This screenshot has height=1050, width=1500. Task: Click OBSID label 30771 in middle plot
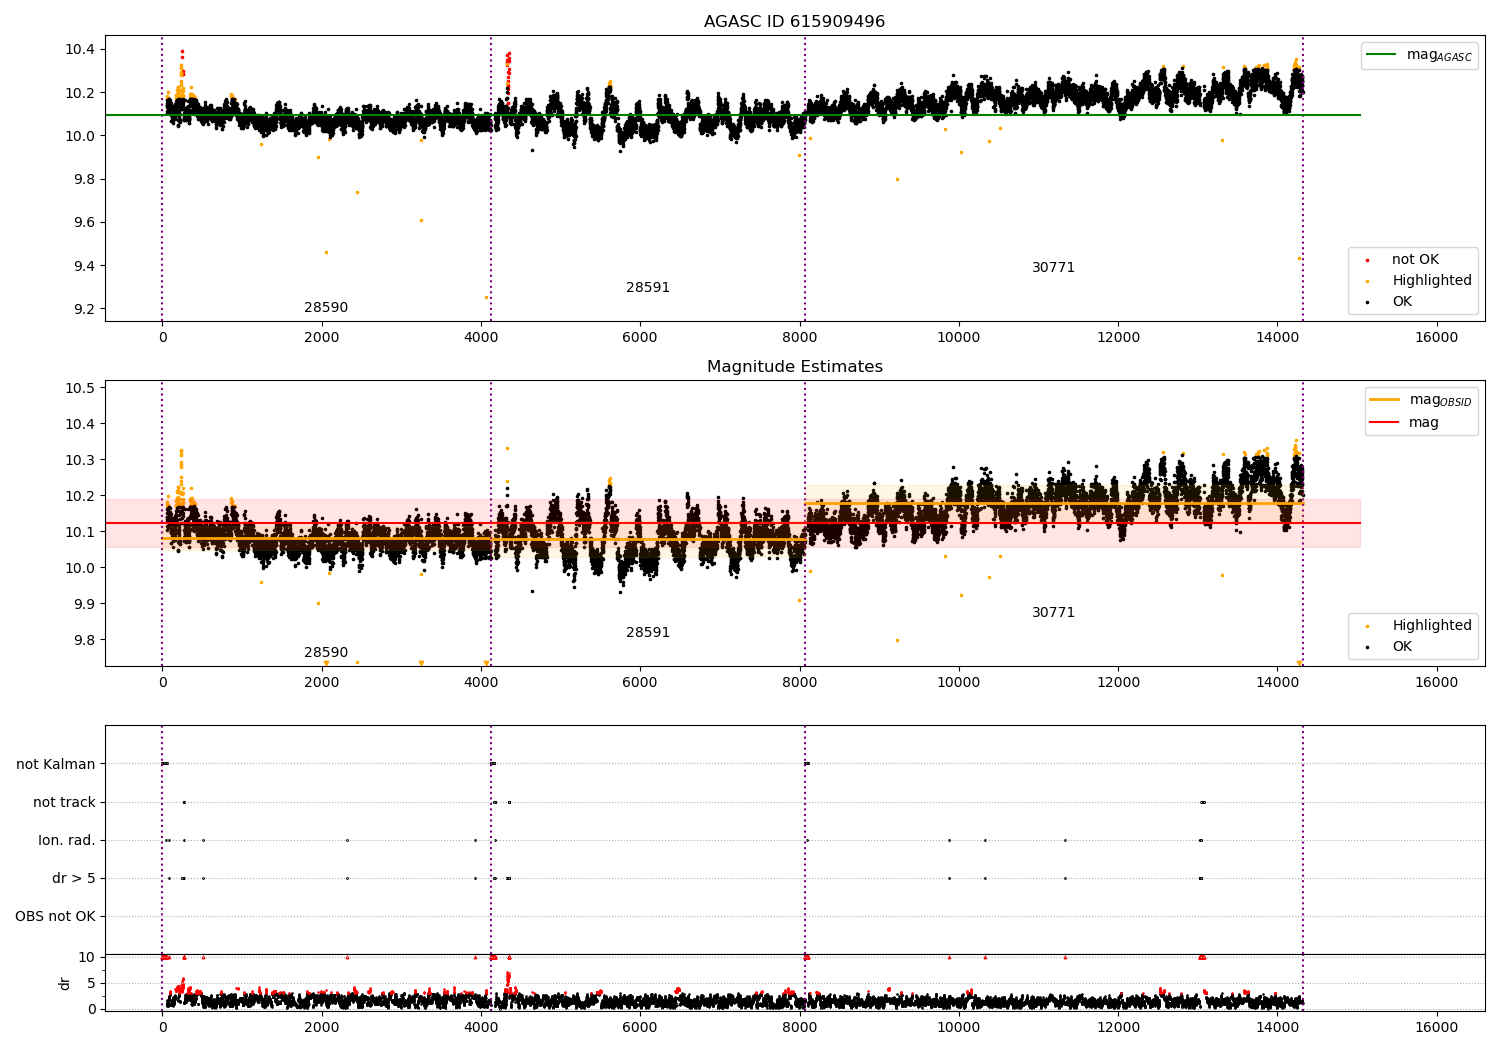tap(1053, 613)
